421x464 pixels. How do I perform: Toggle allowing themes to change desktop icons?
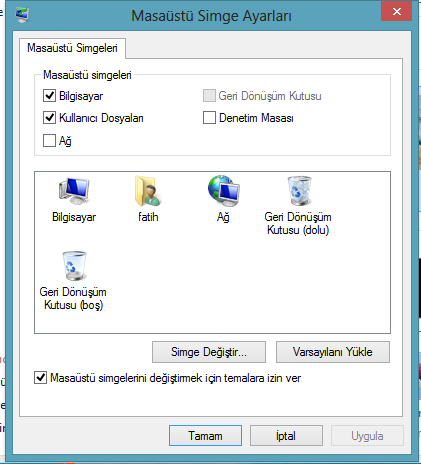pyautogui.click(x=40, y=378)
